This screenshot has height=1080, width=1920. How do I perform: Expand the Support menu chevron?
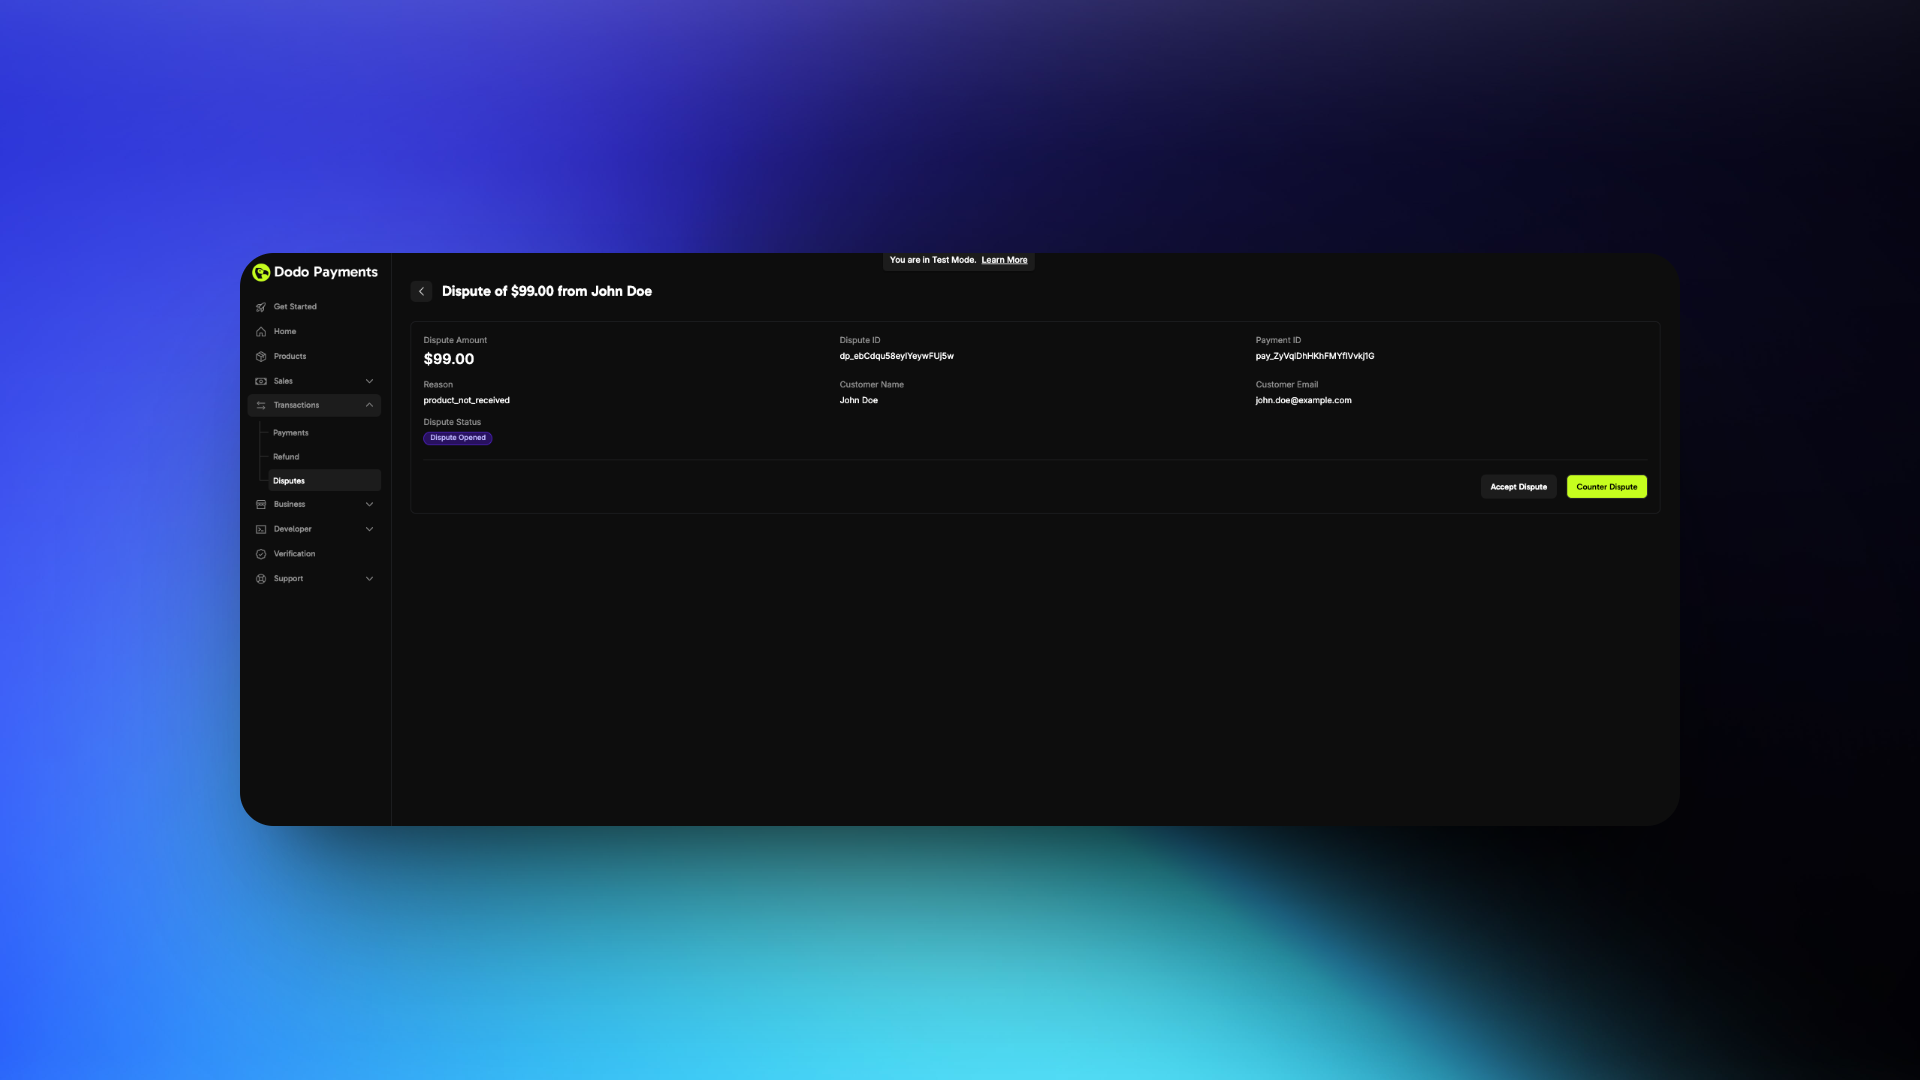point(369,579)
